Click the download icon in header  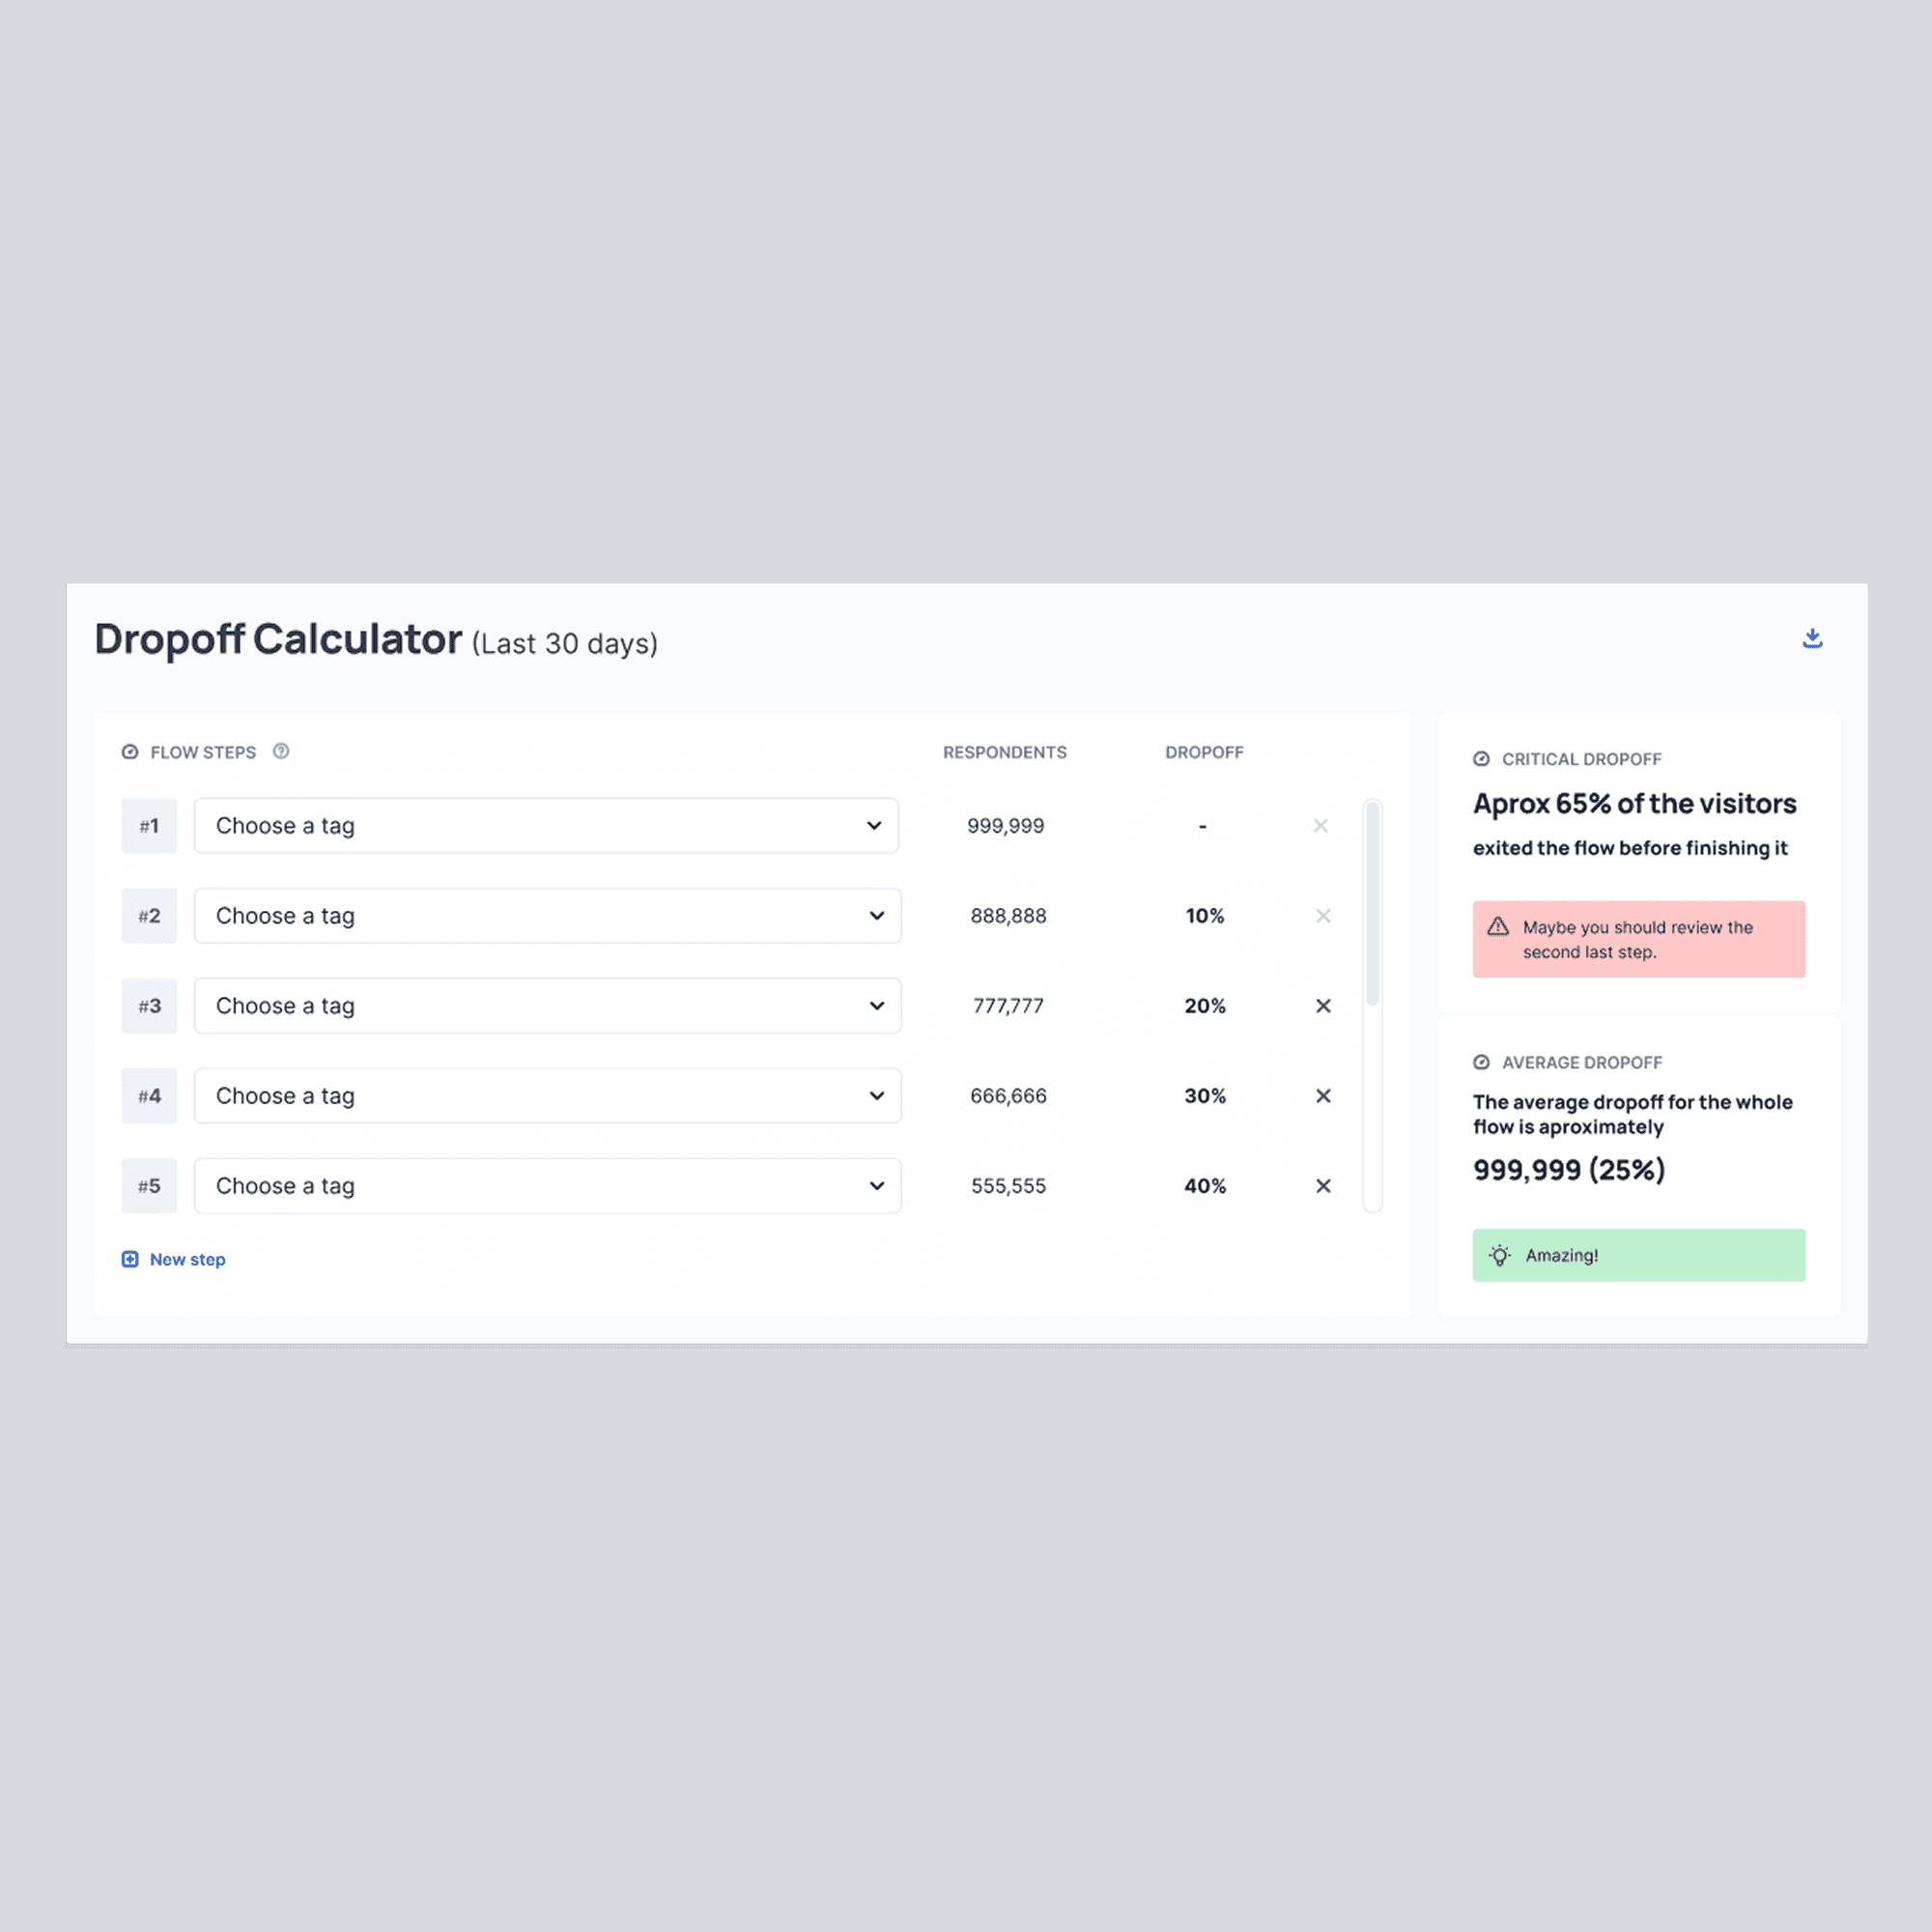tap(1812, 638)
